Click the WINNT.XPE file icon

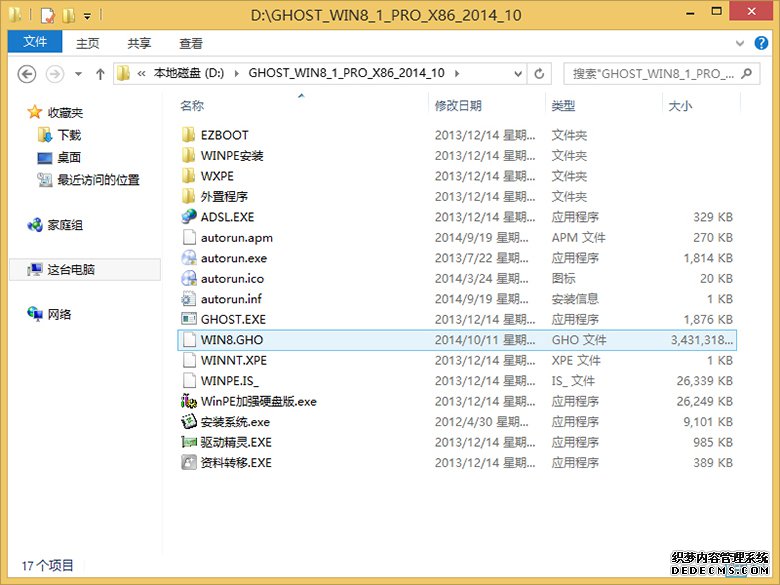189,360
